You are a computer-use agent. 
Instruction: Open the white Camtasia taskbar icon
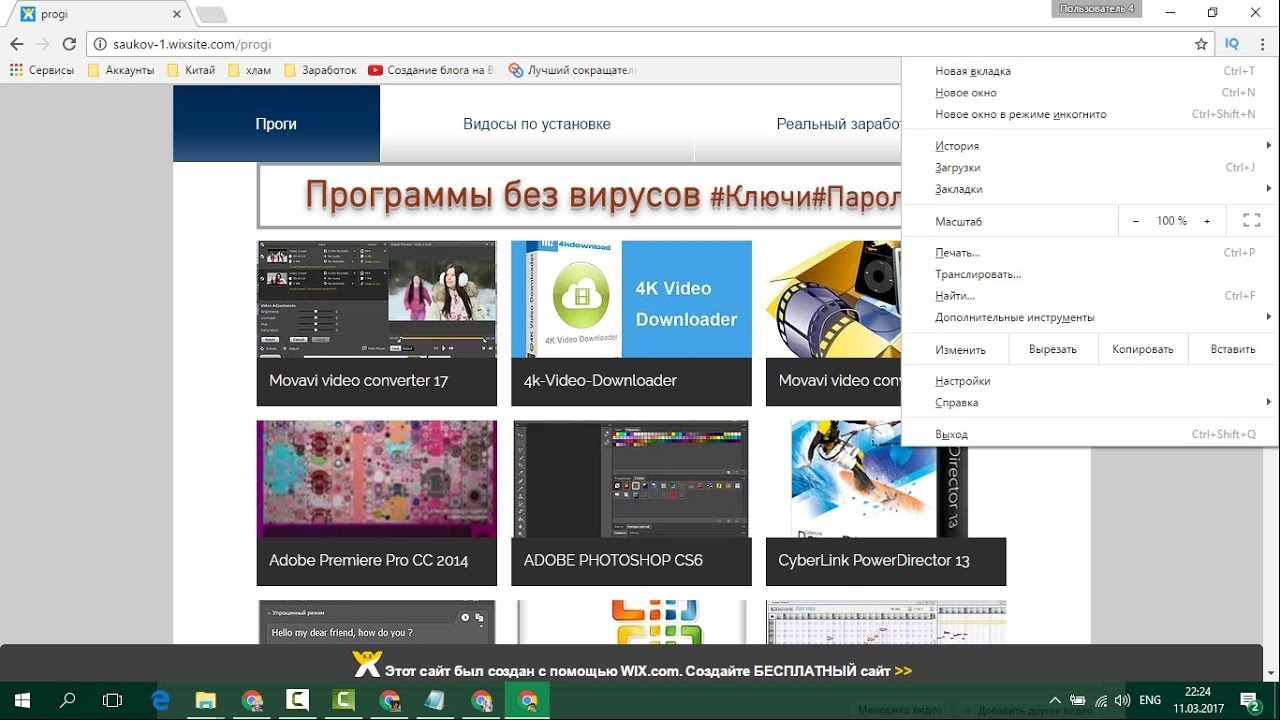[x=298, y=700]
